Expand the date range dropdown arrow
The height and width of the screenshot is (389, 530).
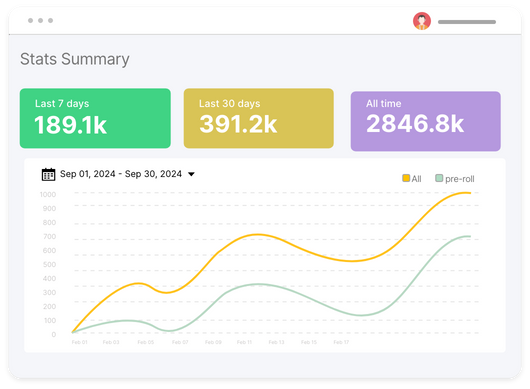pyautogui.click(x=191, y=174)
